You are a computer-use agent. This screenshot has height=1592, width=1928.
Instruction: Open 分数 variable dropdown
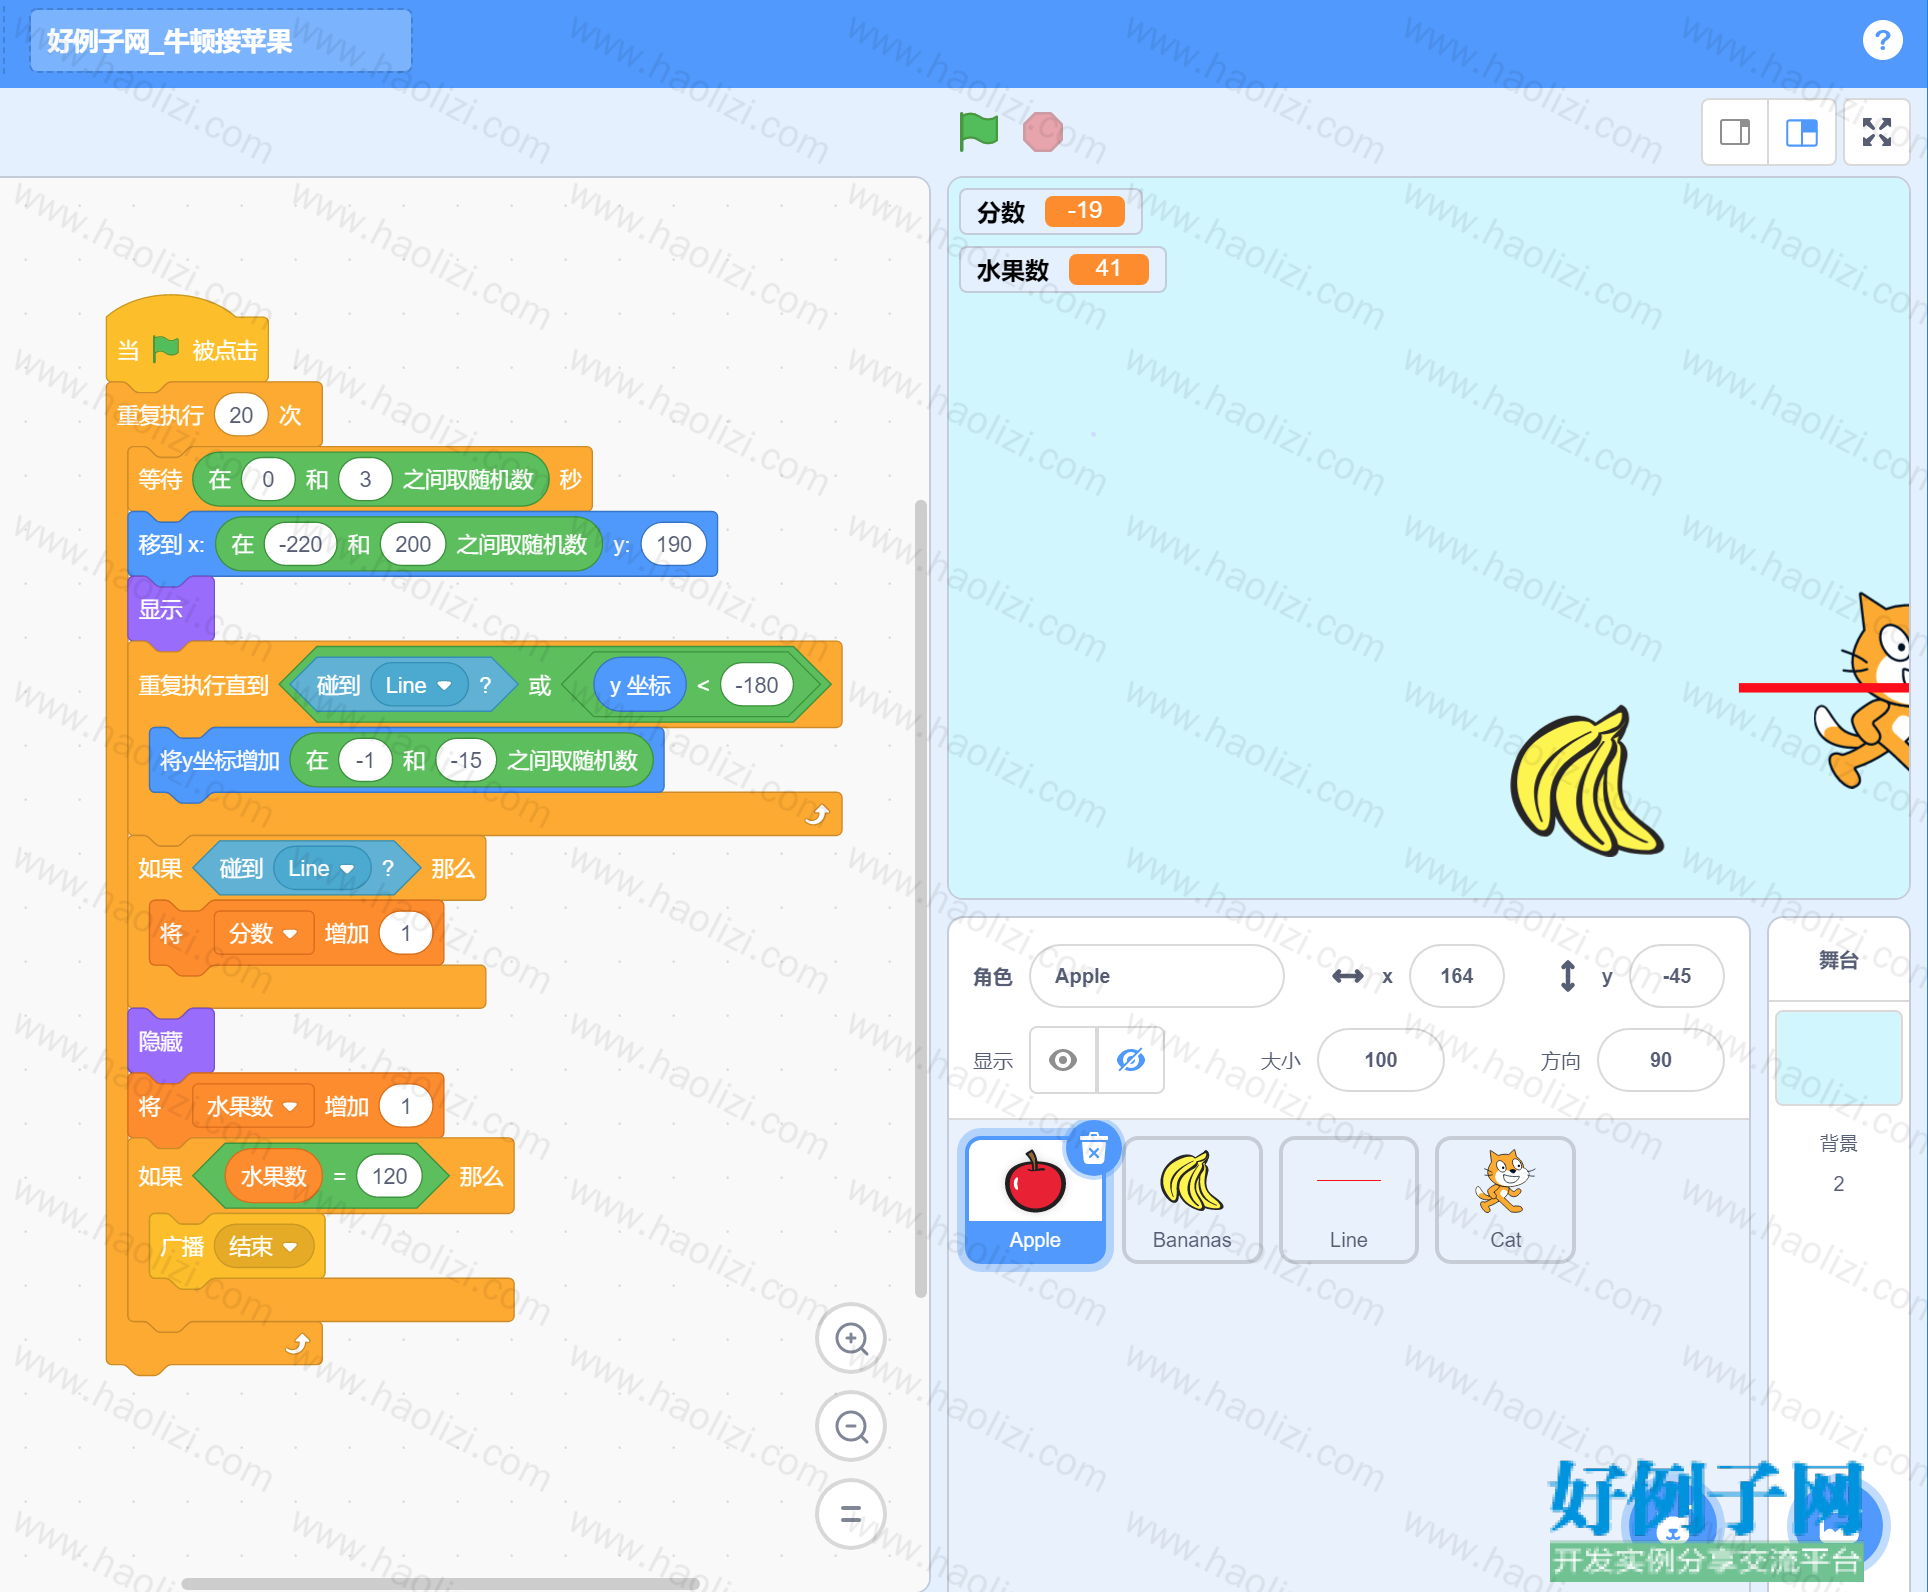coord(263,933)
